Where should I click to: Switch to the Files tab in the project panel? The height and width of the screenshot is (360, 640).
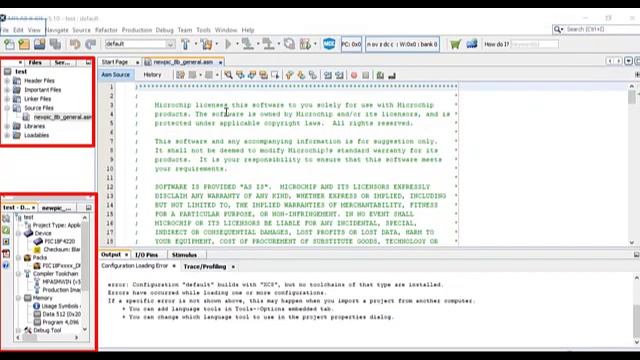tap(35, 62)
